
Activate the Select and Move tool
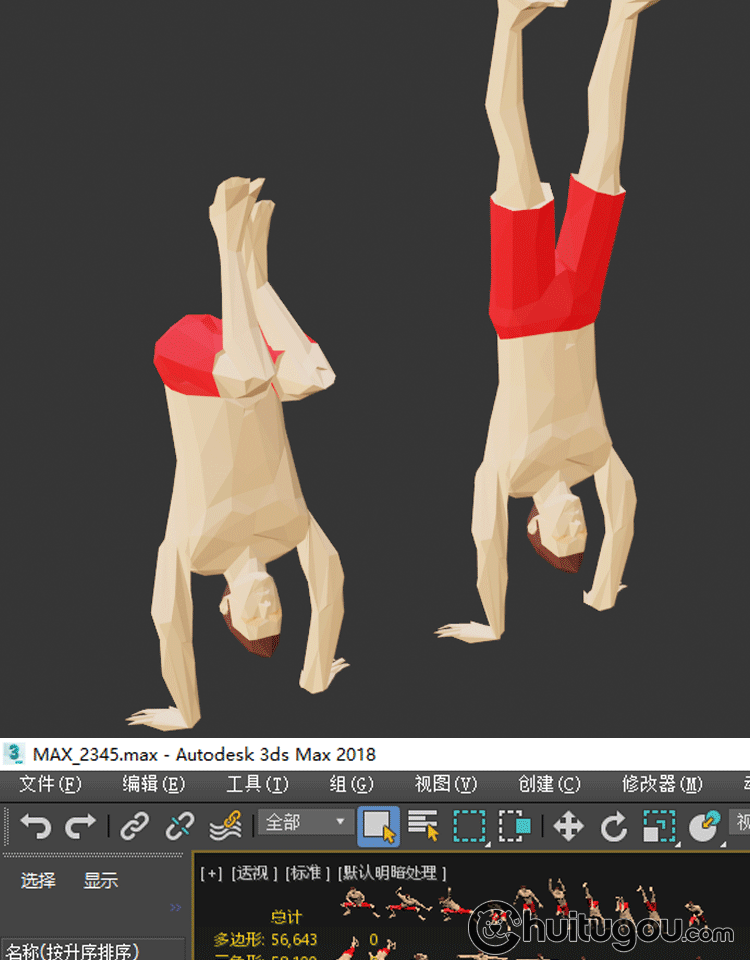point(568,827)
